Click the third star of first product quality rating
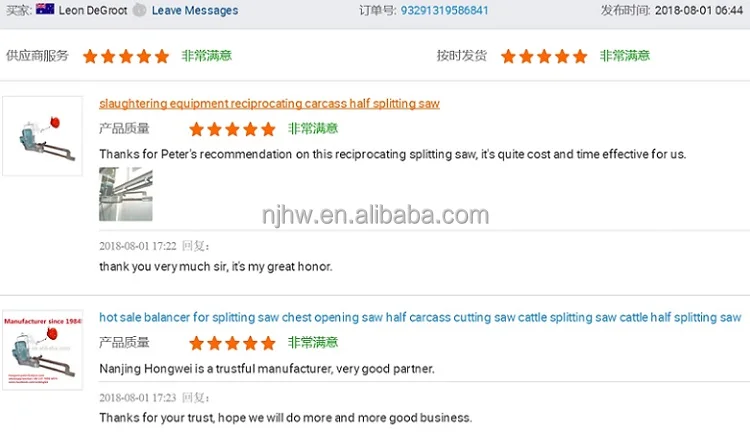The height and width of the screenshot is (432, 750). [232, 129]
